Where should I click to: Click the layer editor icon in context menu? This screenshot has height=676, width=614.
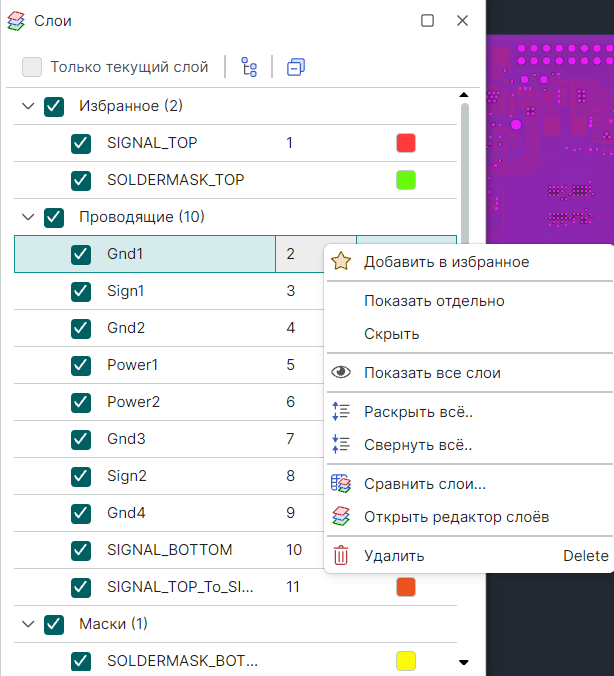coord(341,516)
